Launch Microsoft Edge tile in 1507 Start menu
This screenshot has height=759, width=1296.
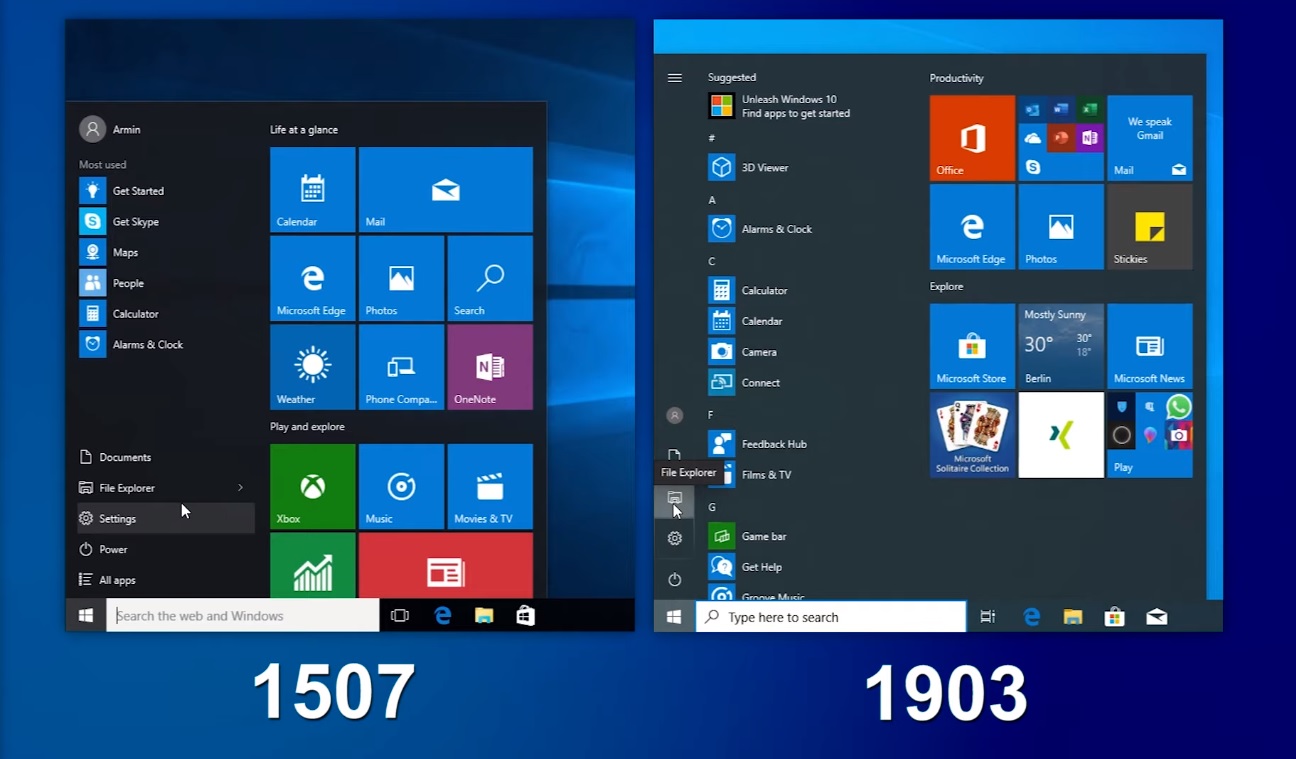click(313, 279)
